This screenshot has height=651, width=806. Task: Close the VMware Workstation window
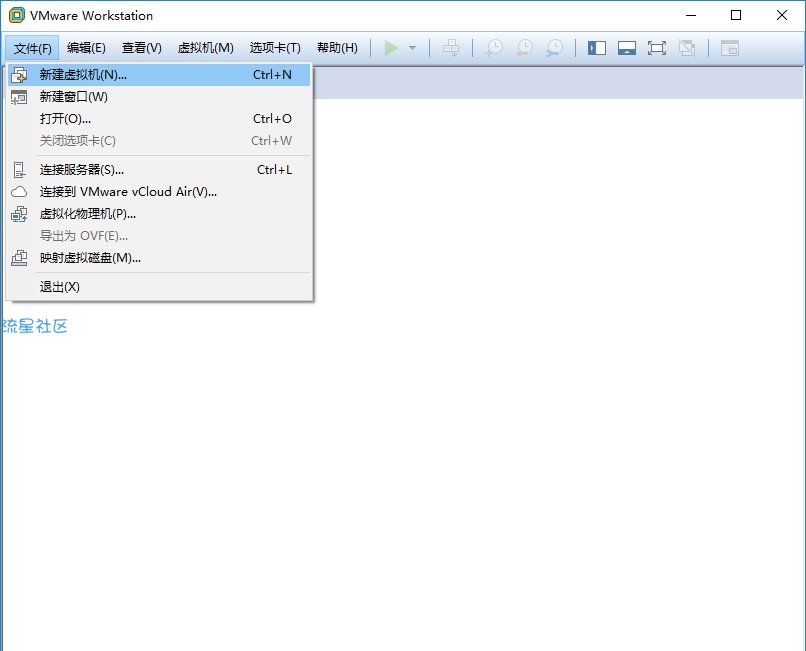click(782, 15)
